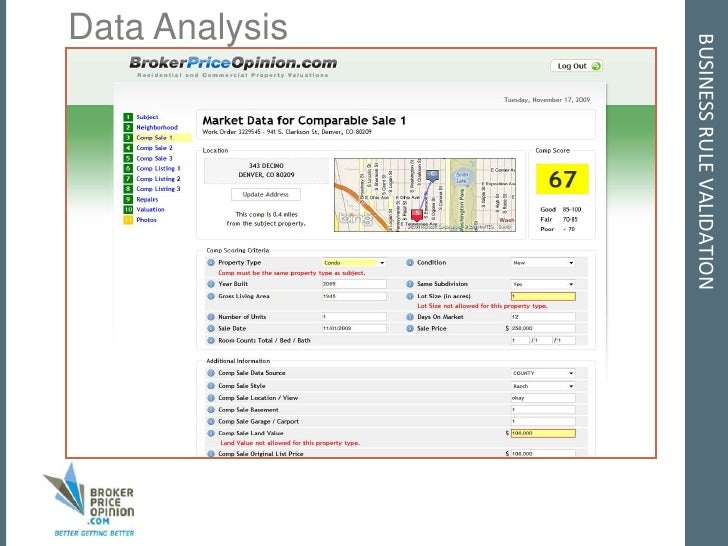Click the info icon beside Comp Sale Land Value
The height and width of the screenshot is (546, 728).
(211, 433)
